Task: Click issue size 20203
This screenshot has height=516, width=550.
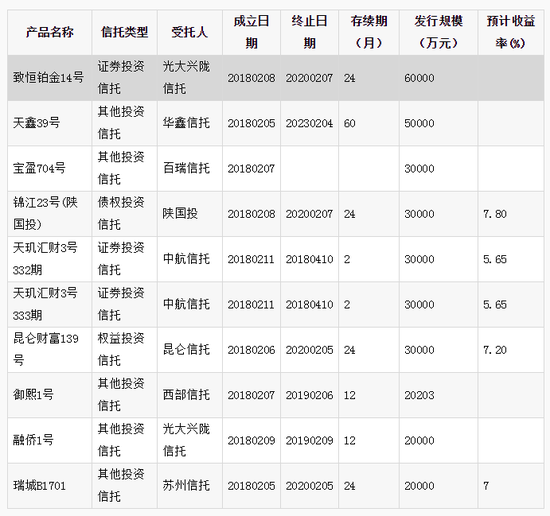Action: 419,395
